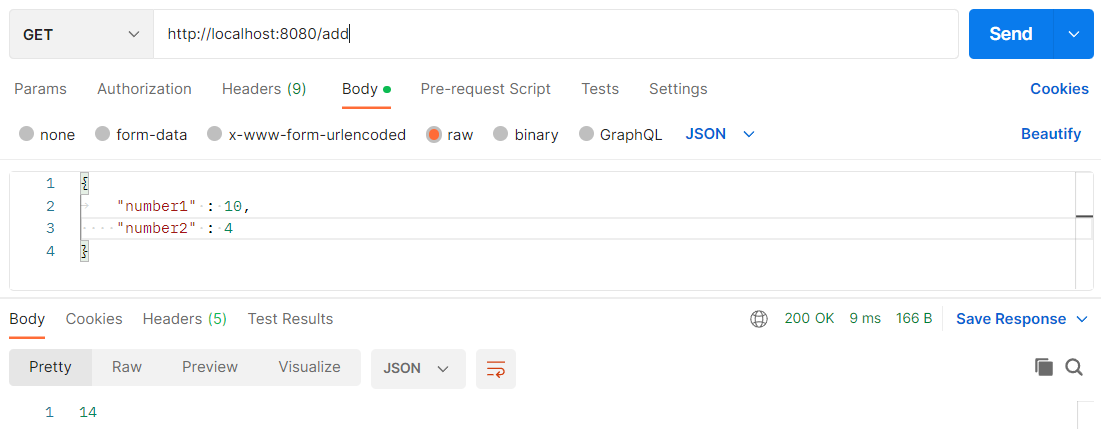
Task: Open the response JSON format dropdown
Action: [418, 369]
